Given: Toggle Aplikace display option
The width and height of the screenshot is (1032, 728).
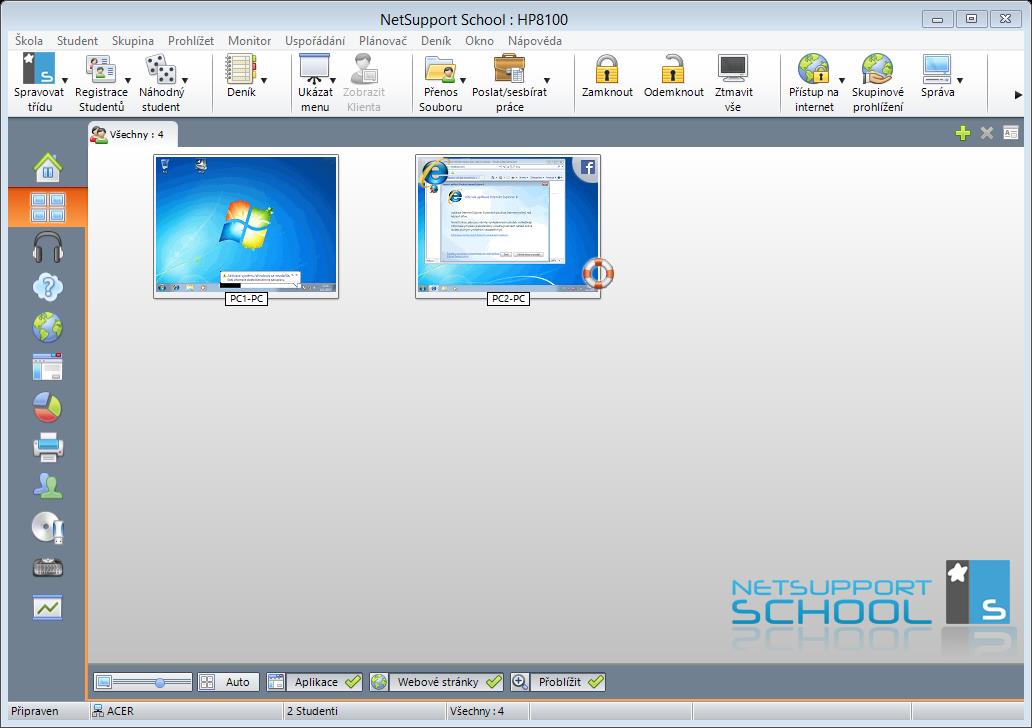Looking at the screenshot, I should point(315,682).
